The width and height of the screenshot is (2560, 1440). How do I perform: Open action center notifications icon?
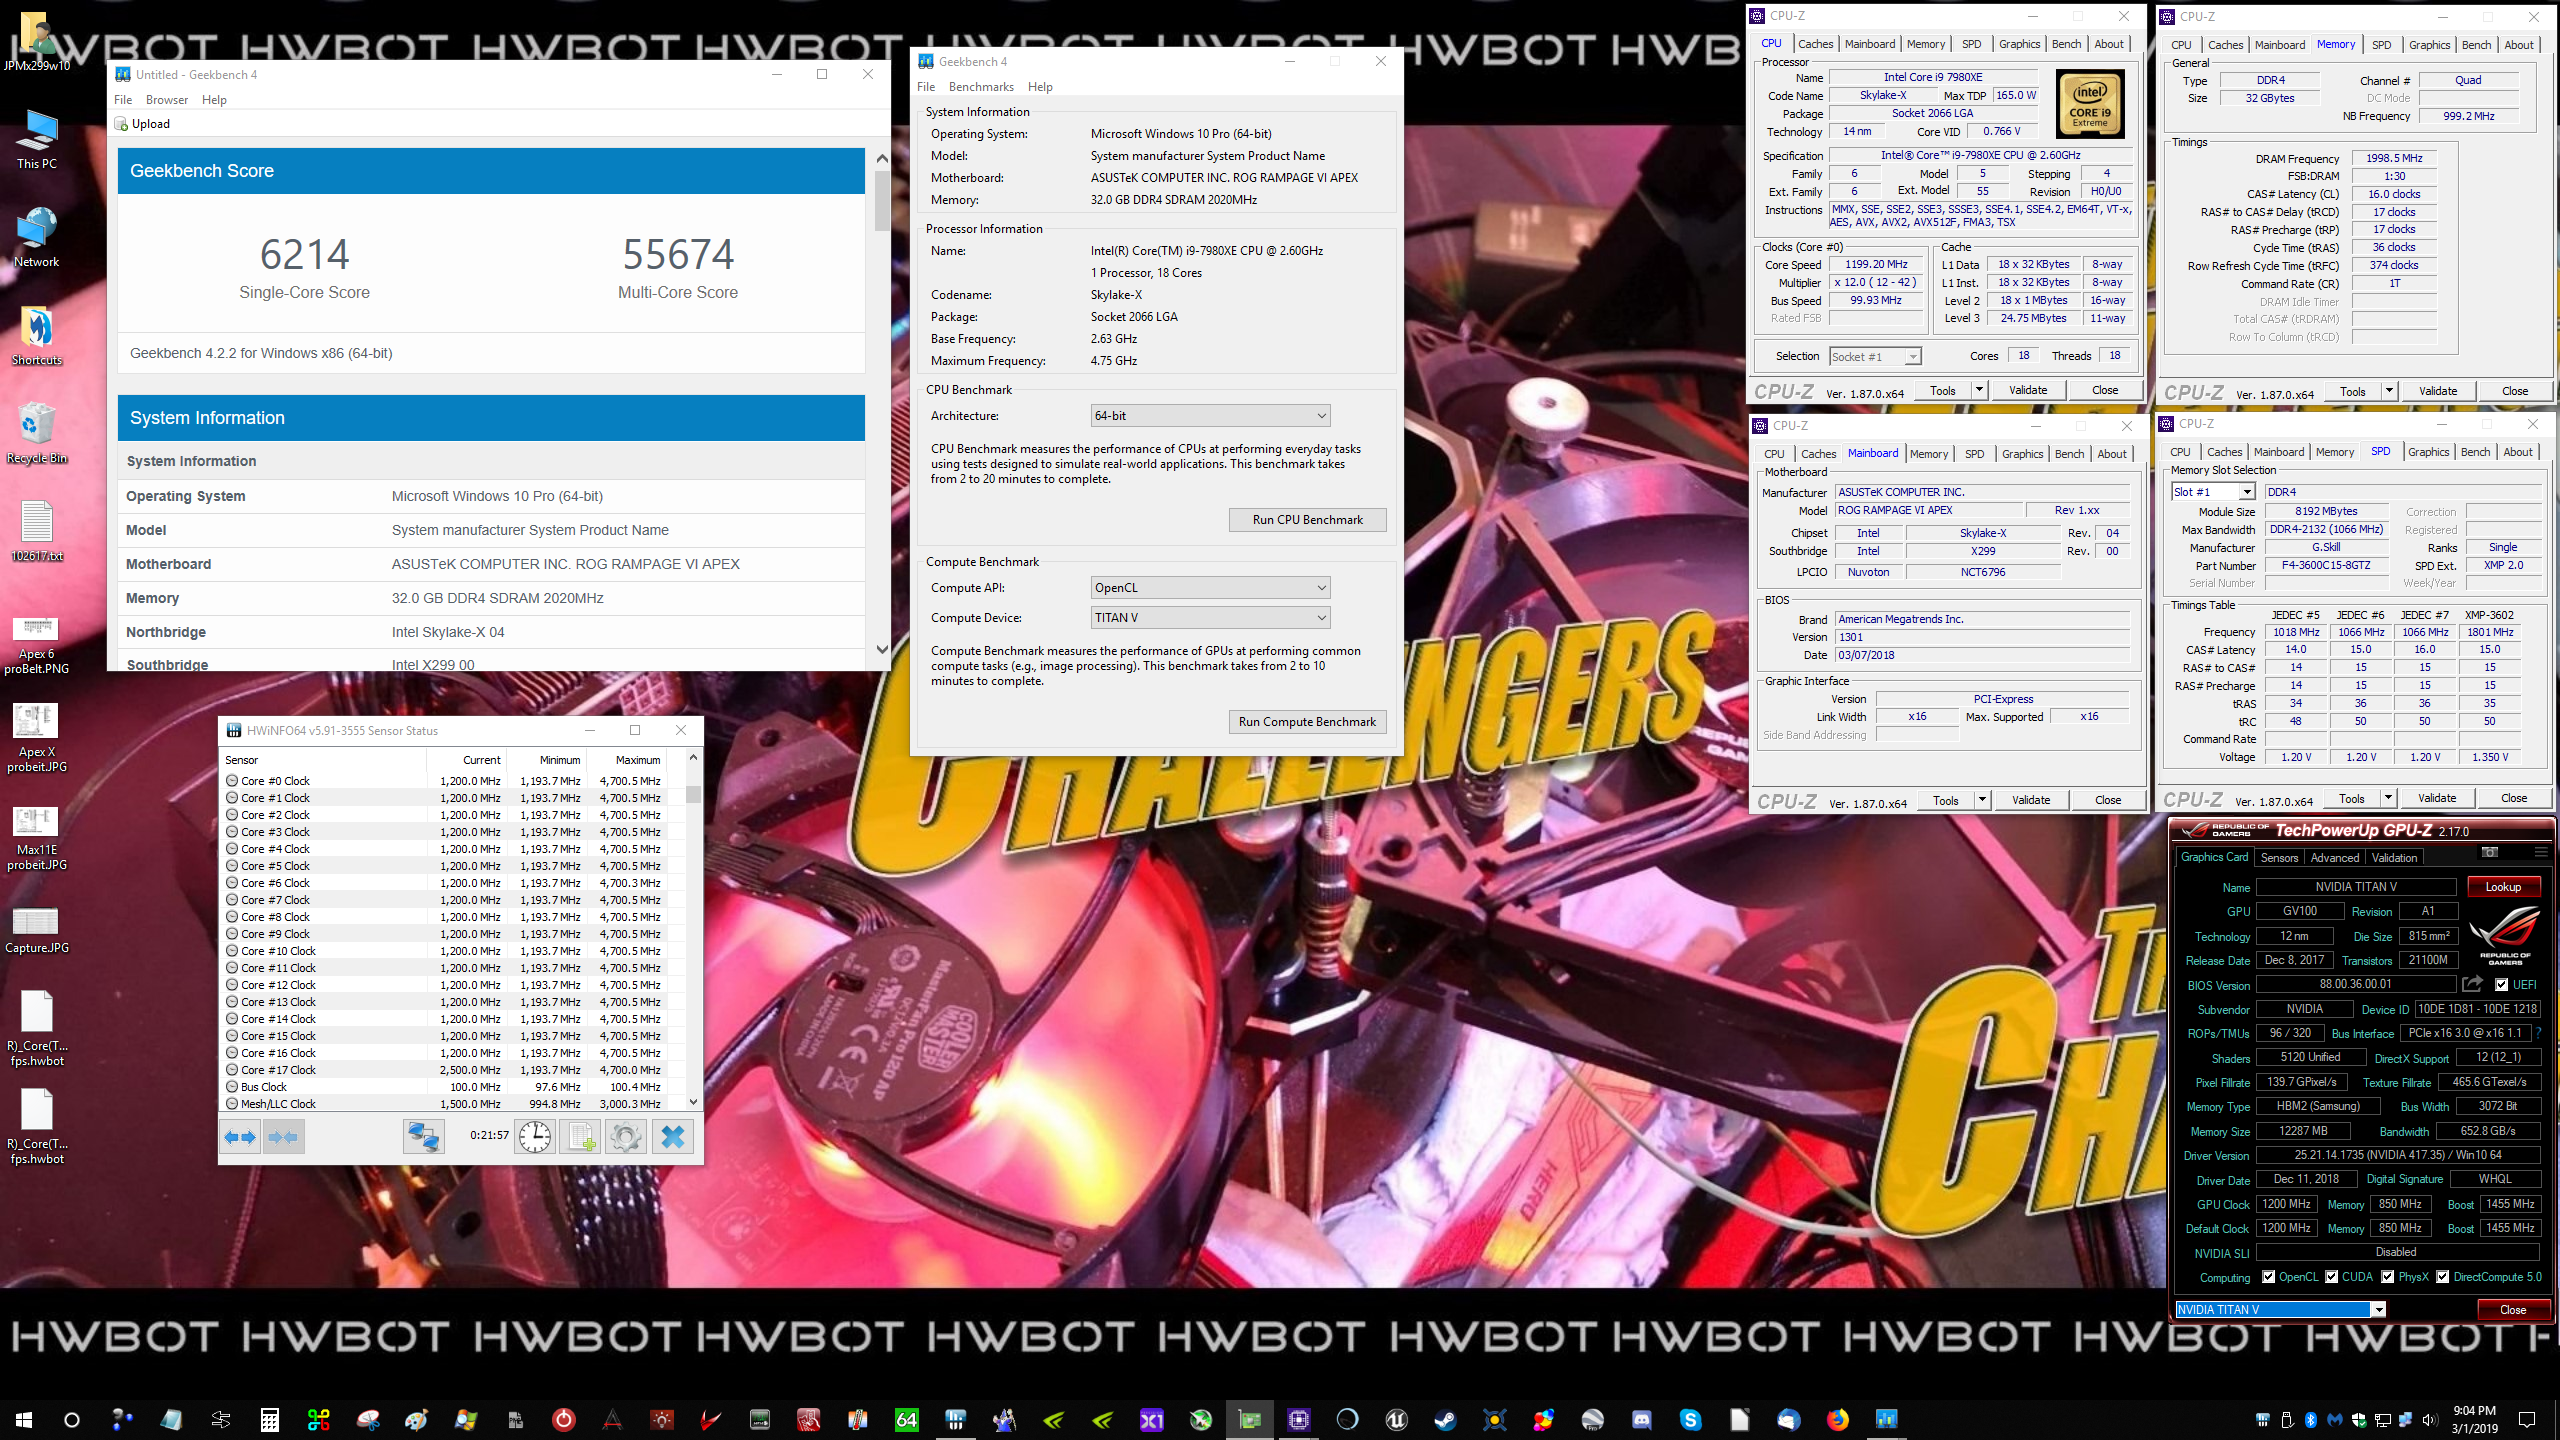coord(2527,1419)
